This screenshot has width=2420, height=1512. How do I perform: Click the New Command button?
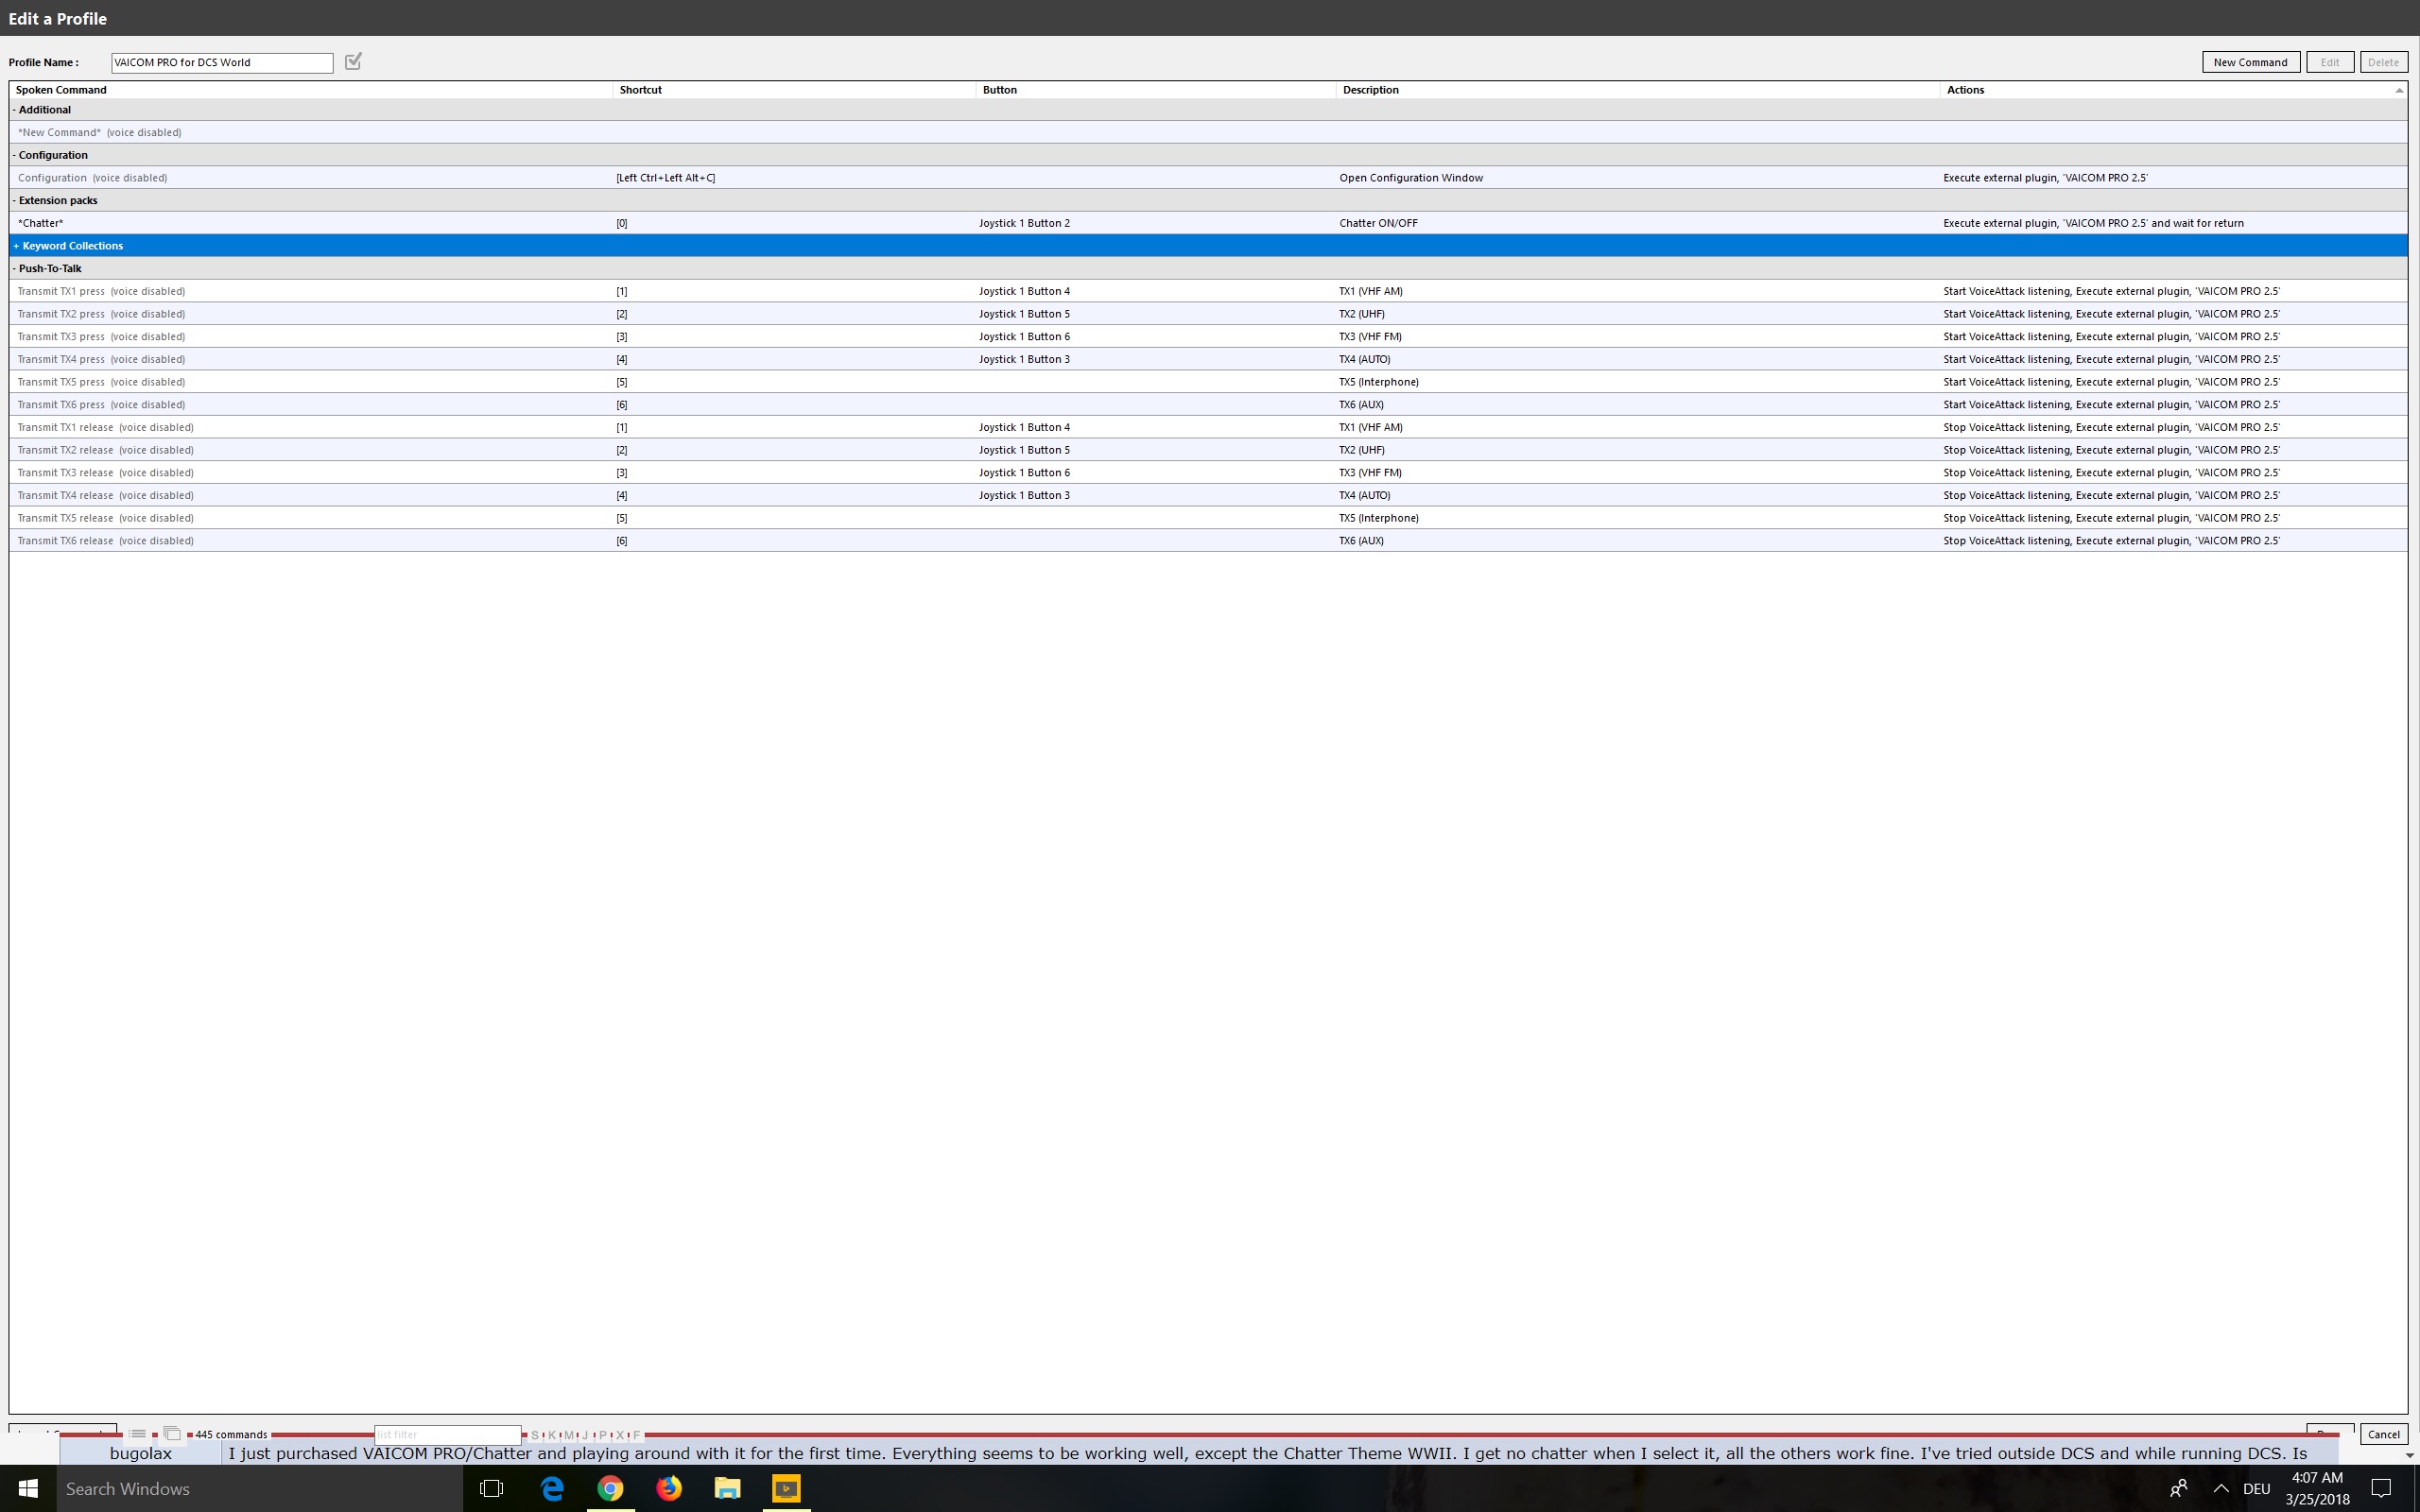tap(2250, 62)
